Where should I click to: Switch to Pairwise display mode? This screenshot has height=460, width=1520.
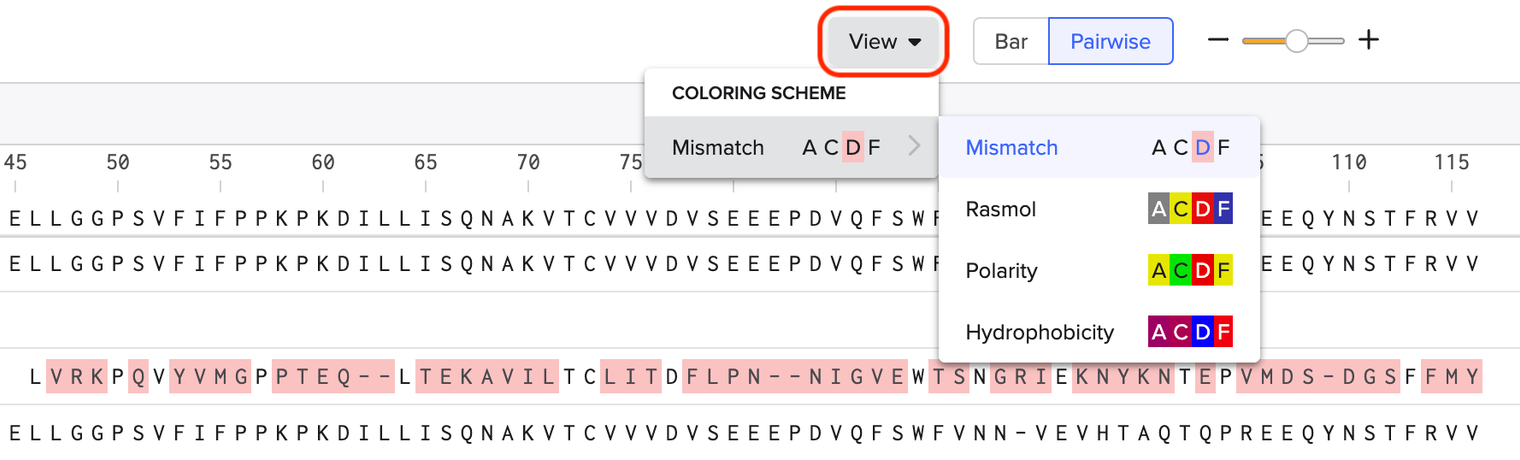pos(1110,41)
